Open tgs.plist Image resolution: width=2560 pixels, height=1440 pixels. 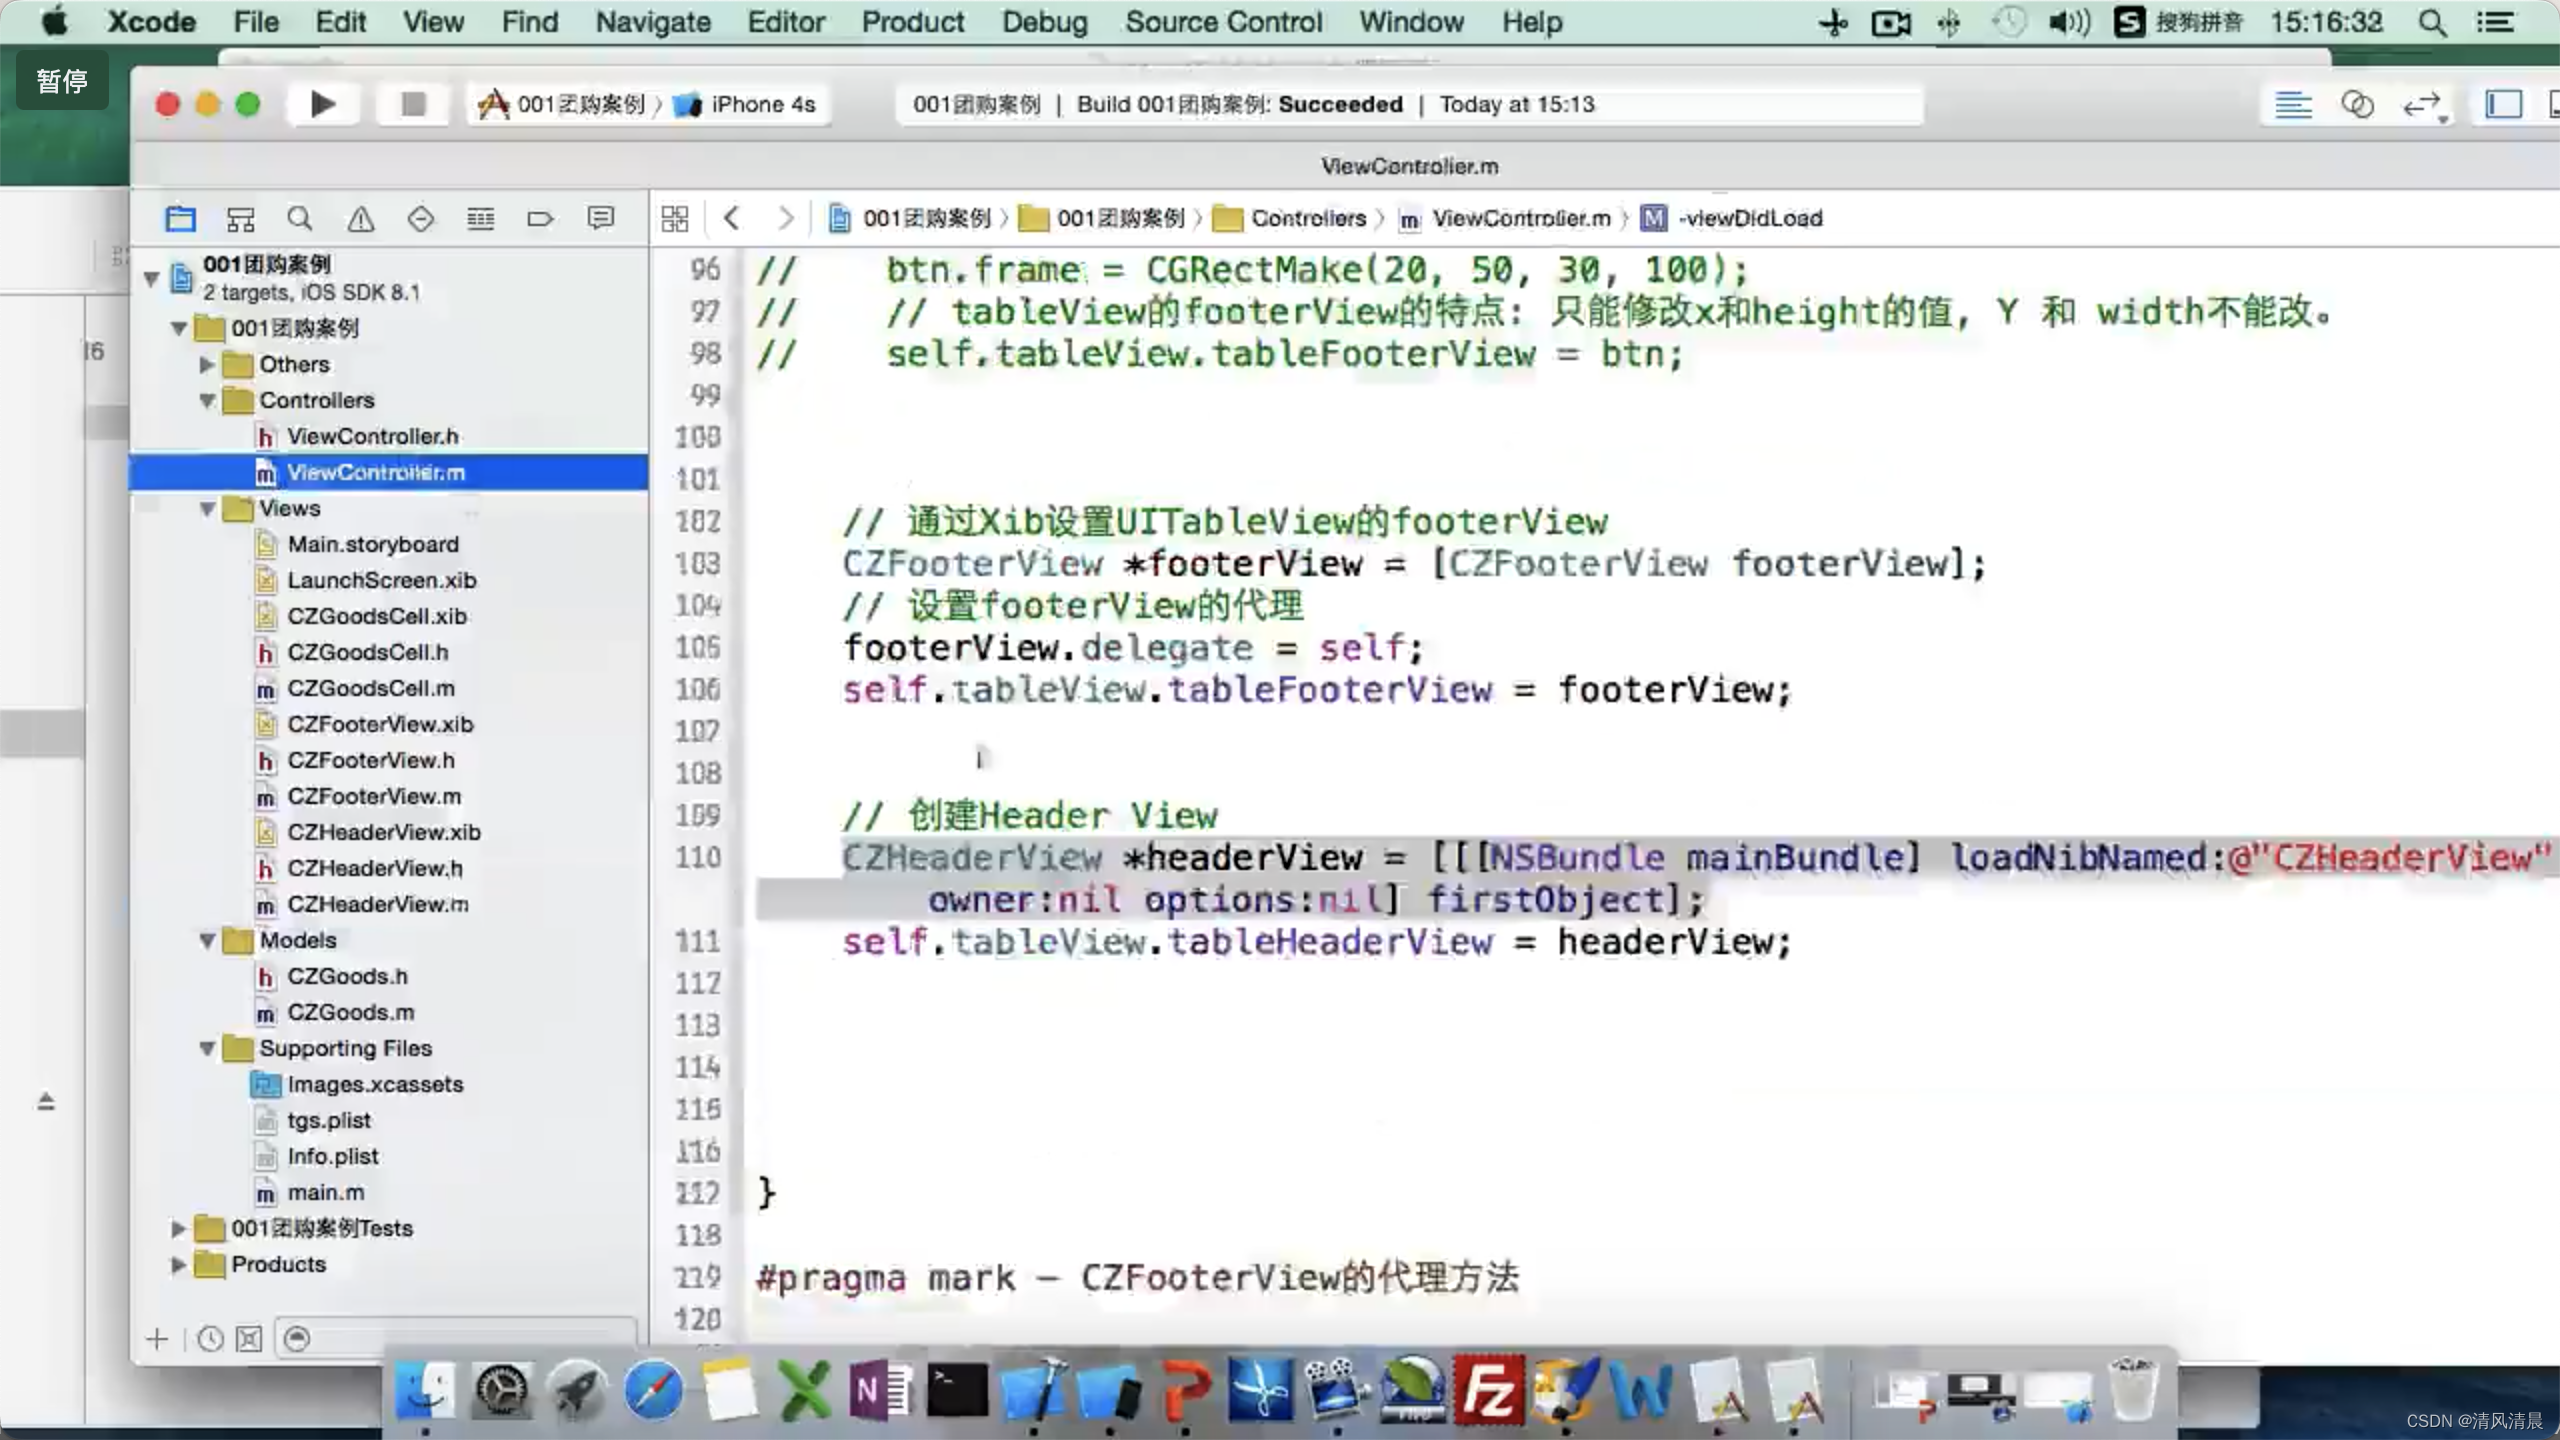click(328, 1120)
